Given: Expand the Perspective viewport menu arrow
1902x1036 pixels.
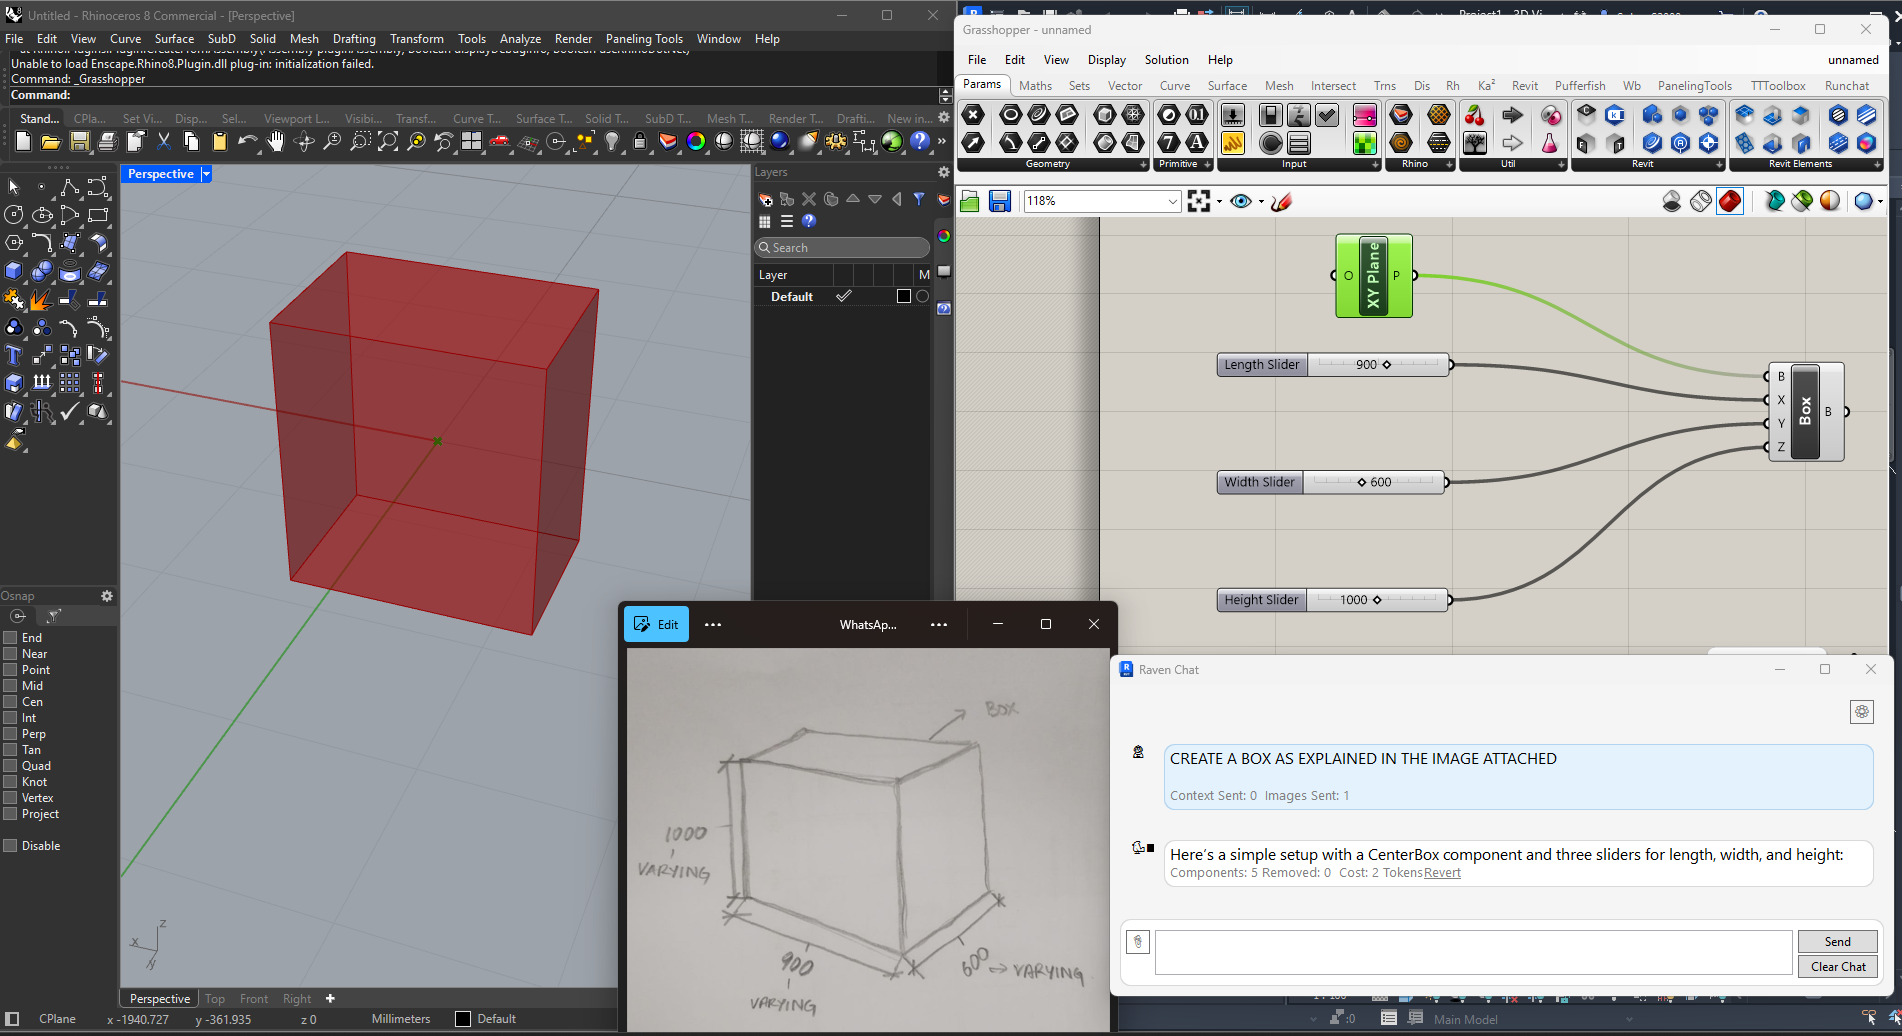Looking at the screenshot, I should (206, 174).
